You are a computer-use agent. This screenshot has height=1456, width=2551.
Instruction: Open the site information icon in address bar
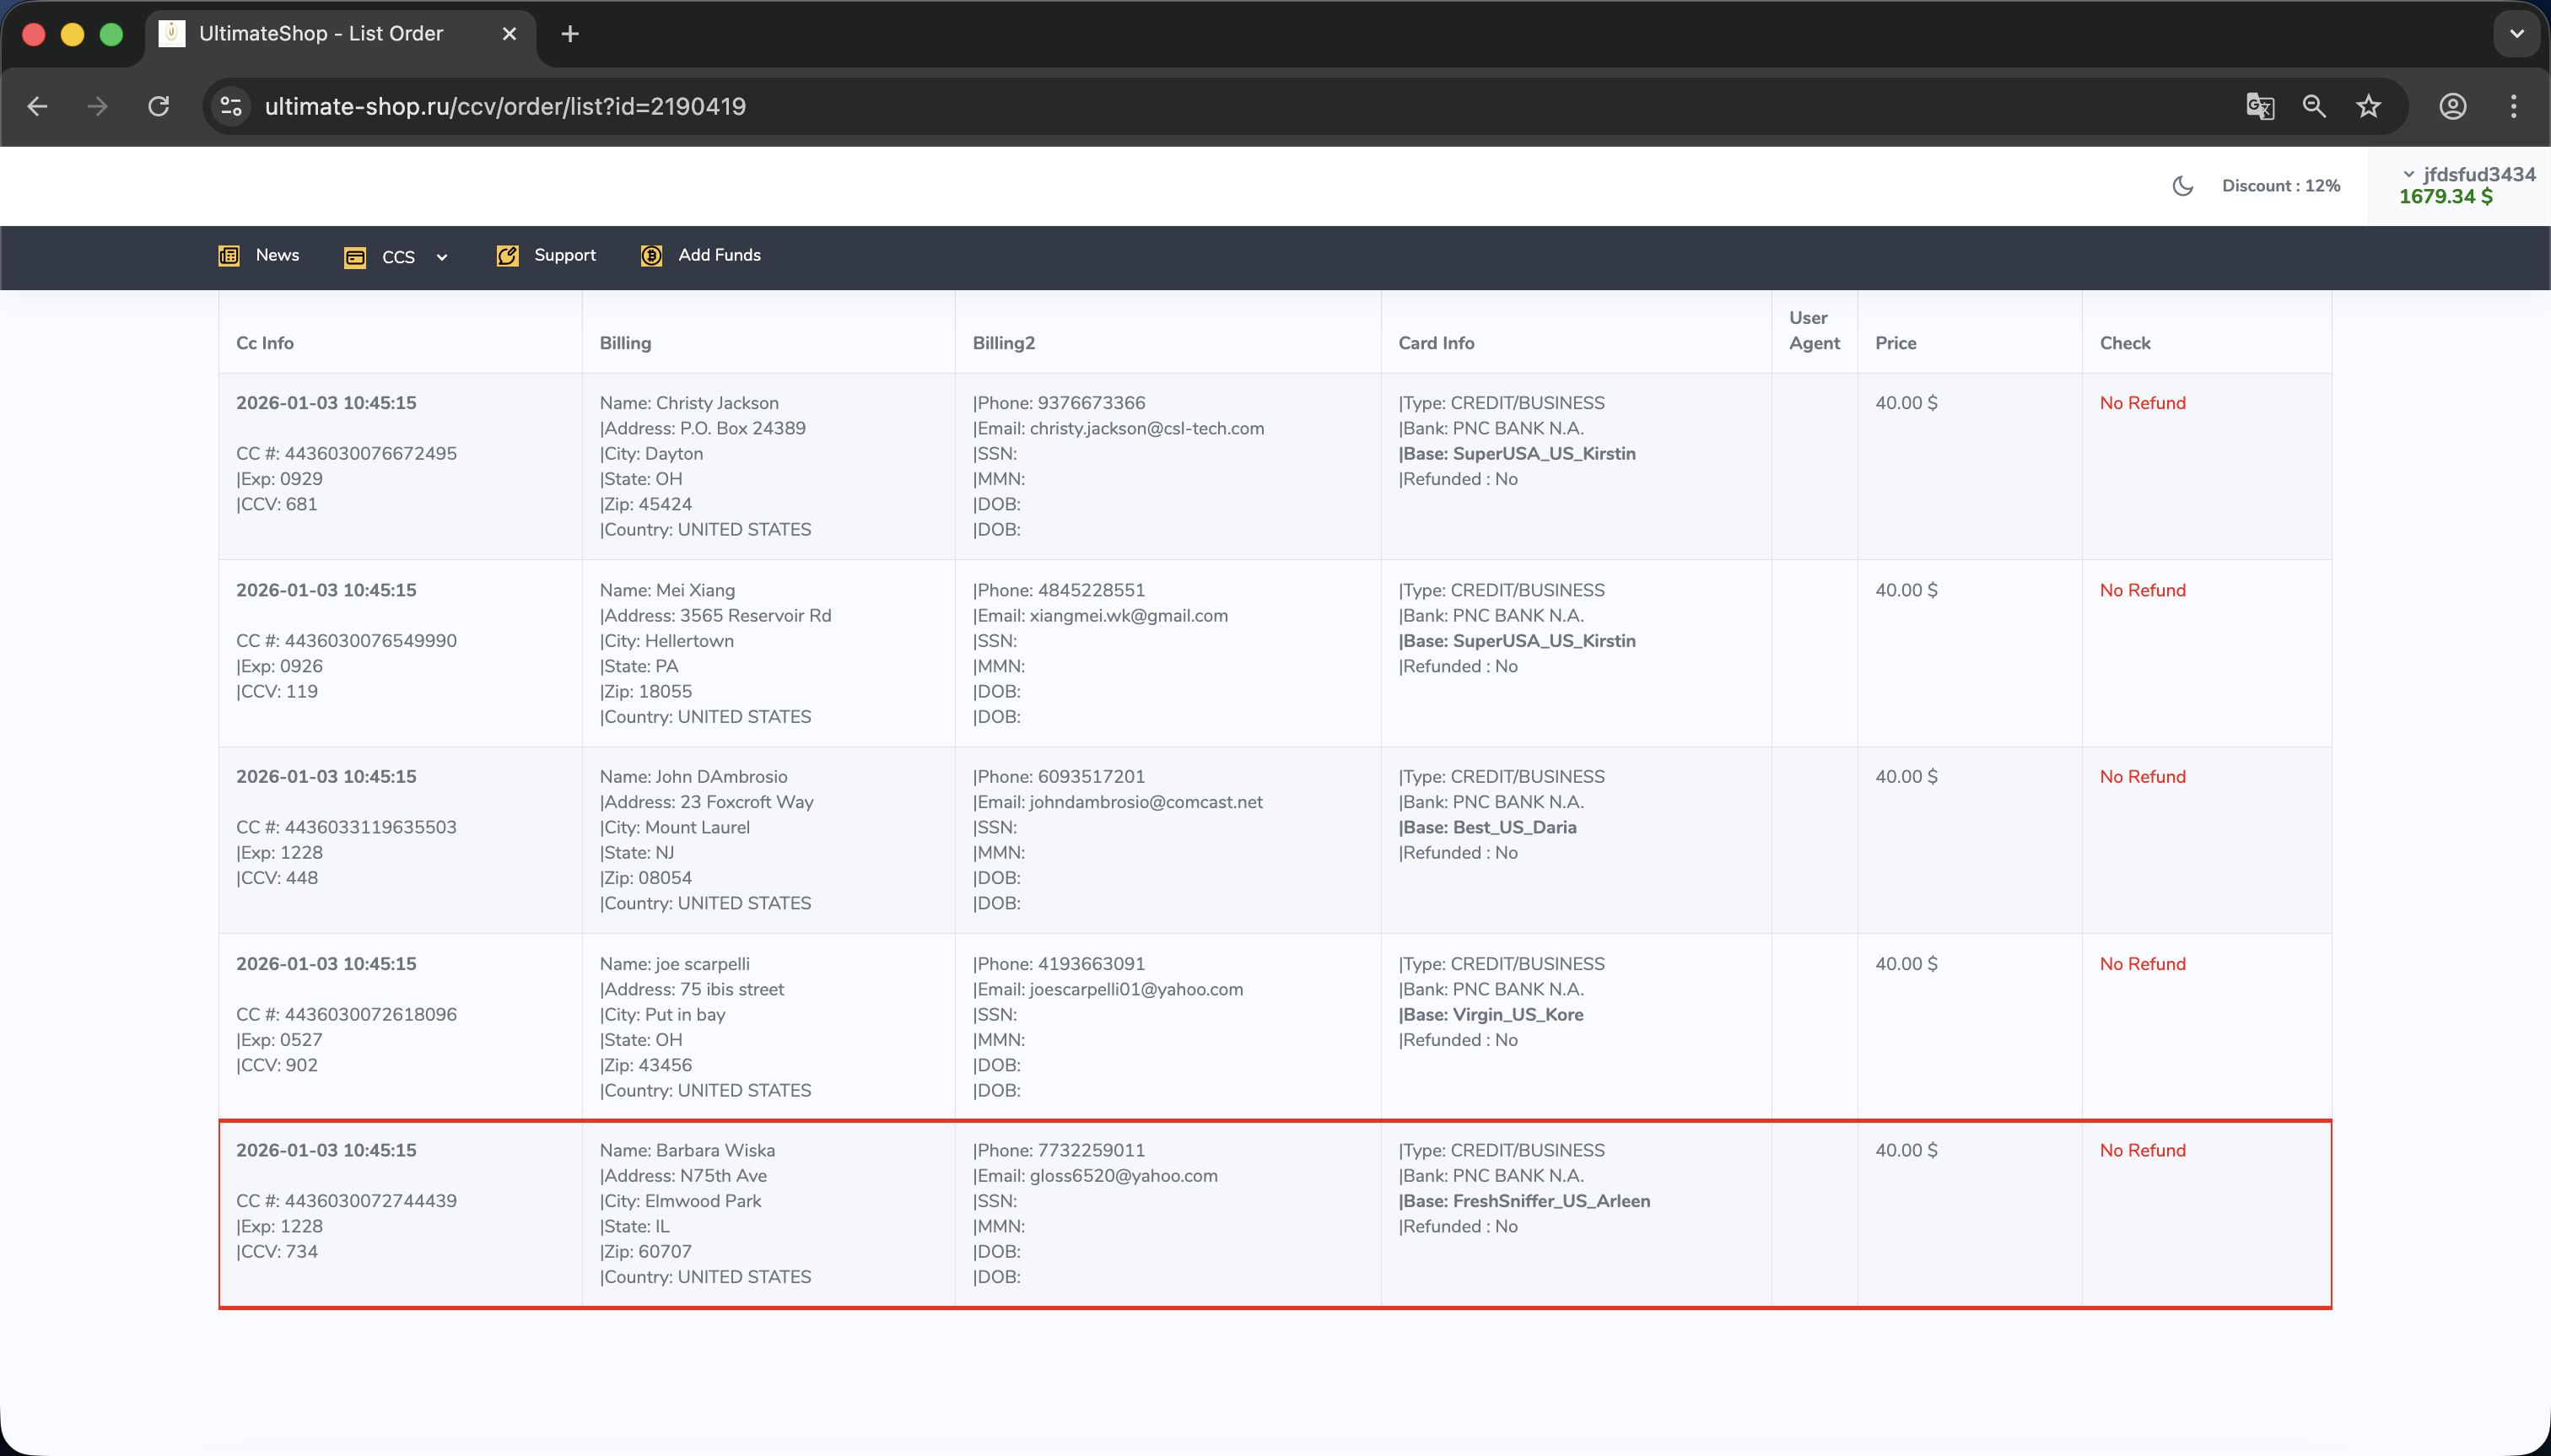[232, 106]
